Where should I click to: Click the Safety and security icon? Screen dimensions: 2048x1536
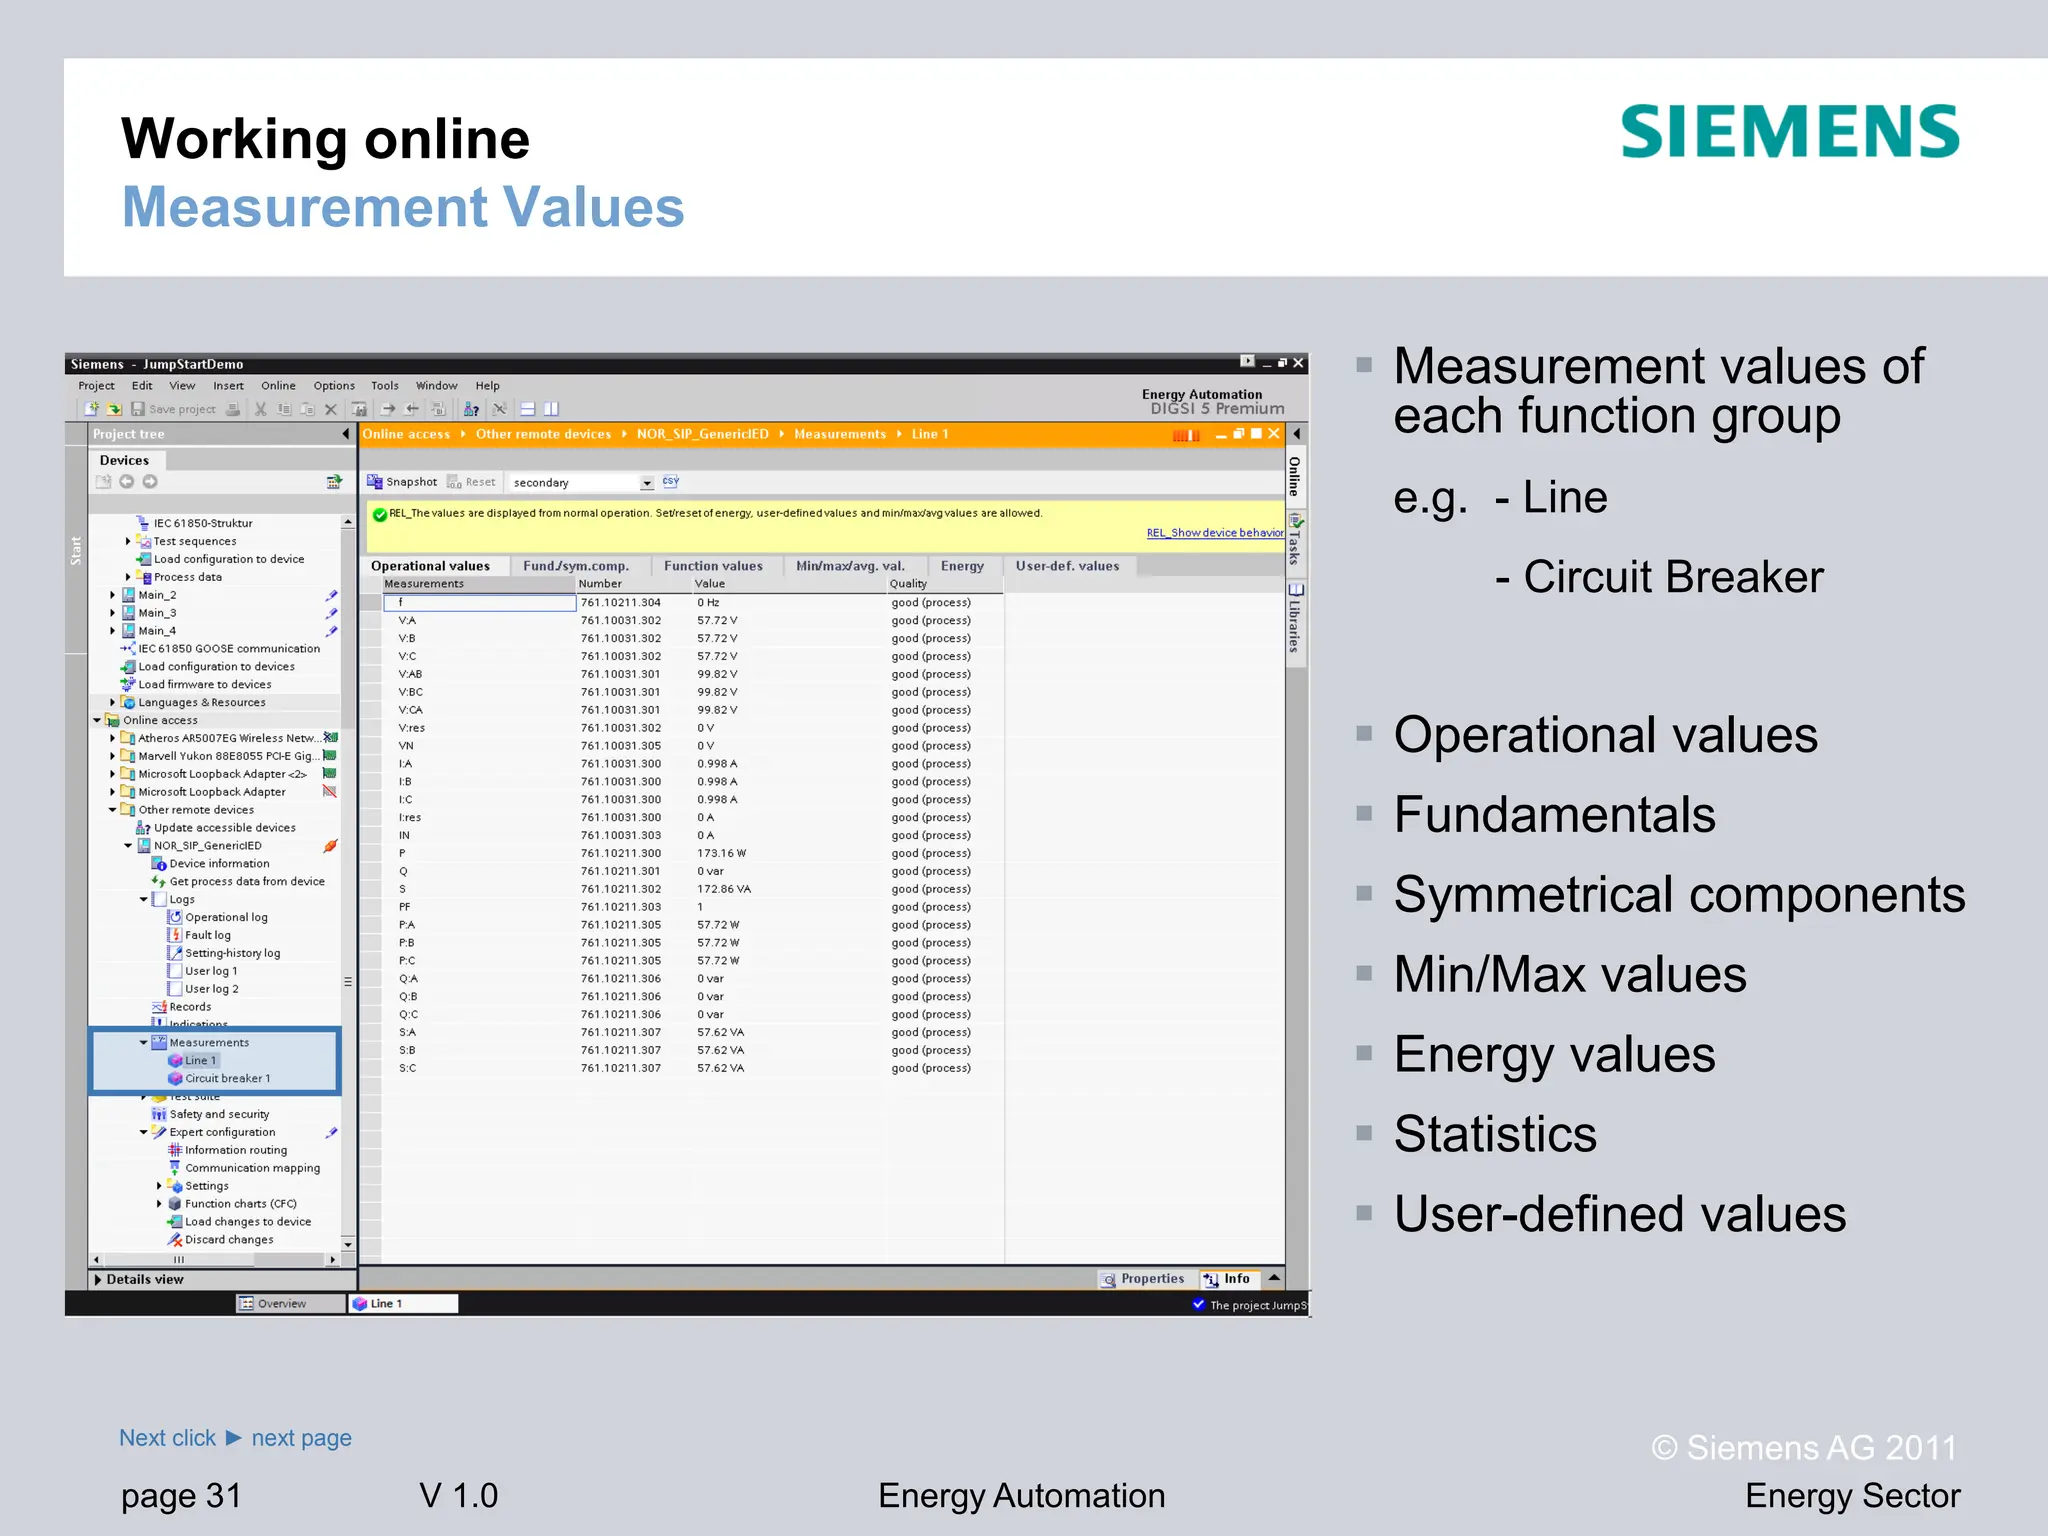(x=159, y=1114)
